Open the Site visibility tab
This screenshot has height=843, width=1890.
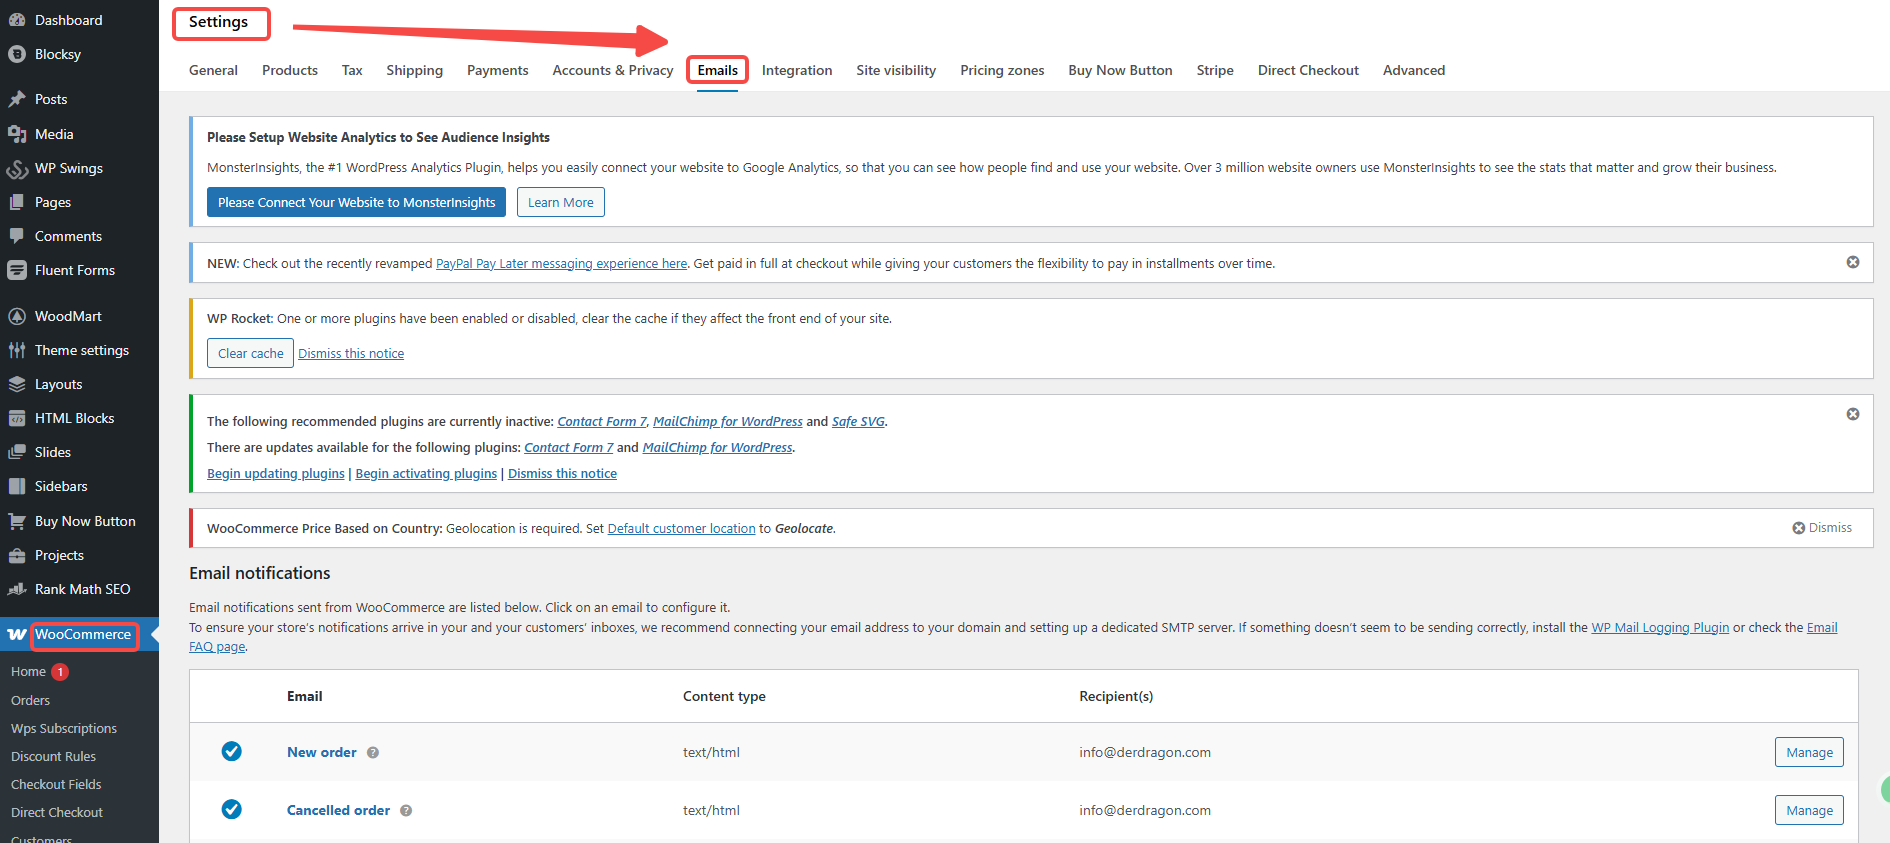tap(896, 70)
